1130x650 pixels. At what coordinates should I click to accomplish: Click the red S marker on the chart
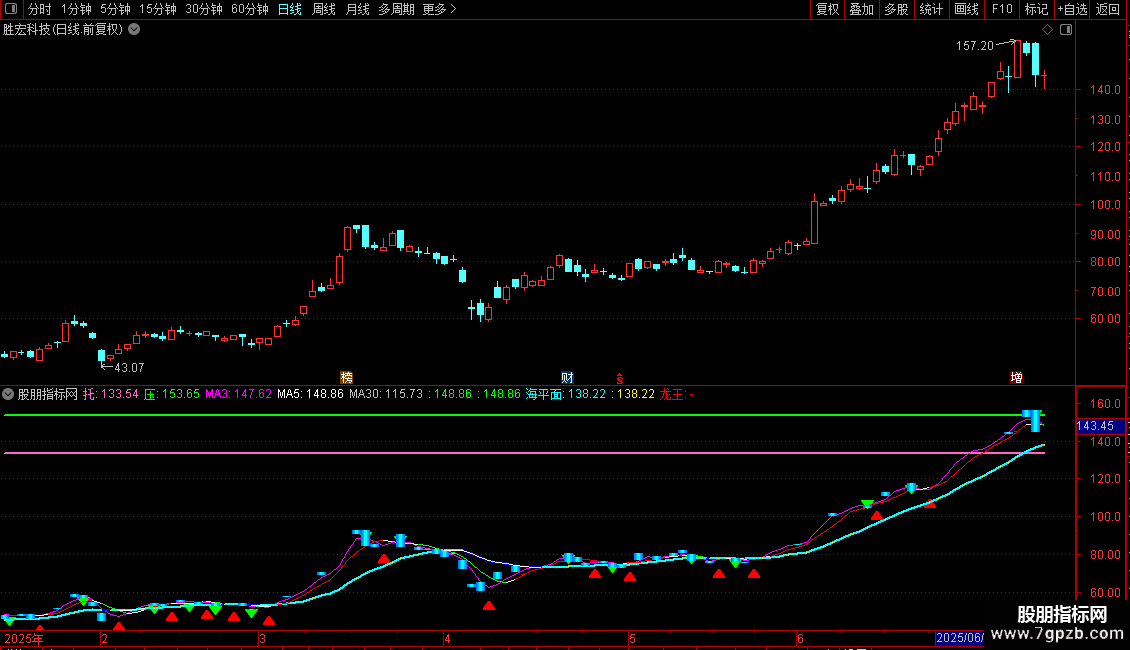tap(619, 378)
